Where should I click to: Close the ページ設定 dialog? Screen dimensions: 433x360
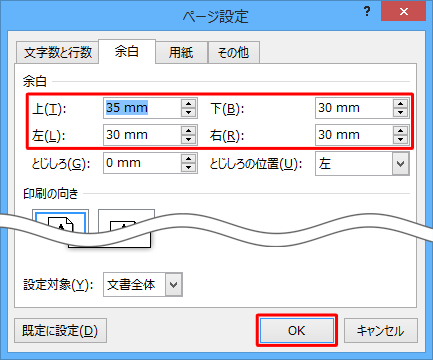click(x=404, y=12)
